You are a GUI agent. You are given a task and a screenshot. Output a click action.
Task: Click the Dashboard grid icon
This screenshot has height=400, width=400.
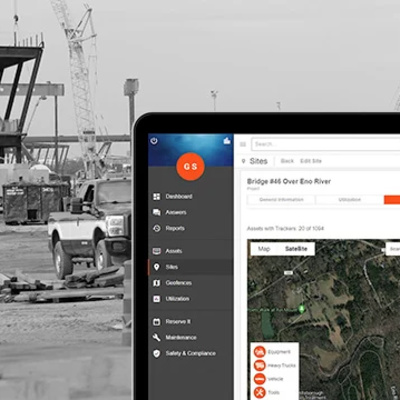point(156,196)
